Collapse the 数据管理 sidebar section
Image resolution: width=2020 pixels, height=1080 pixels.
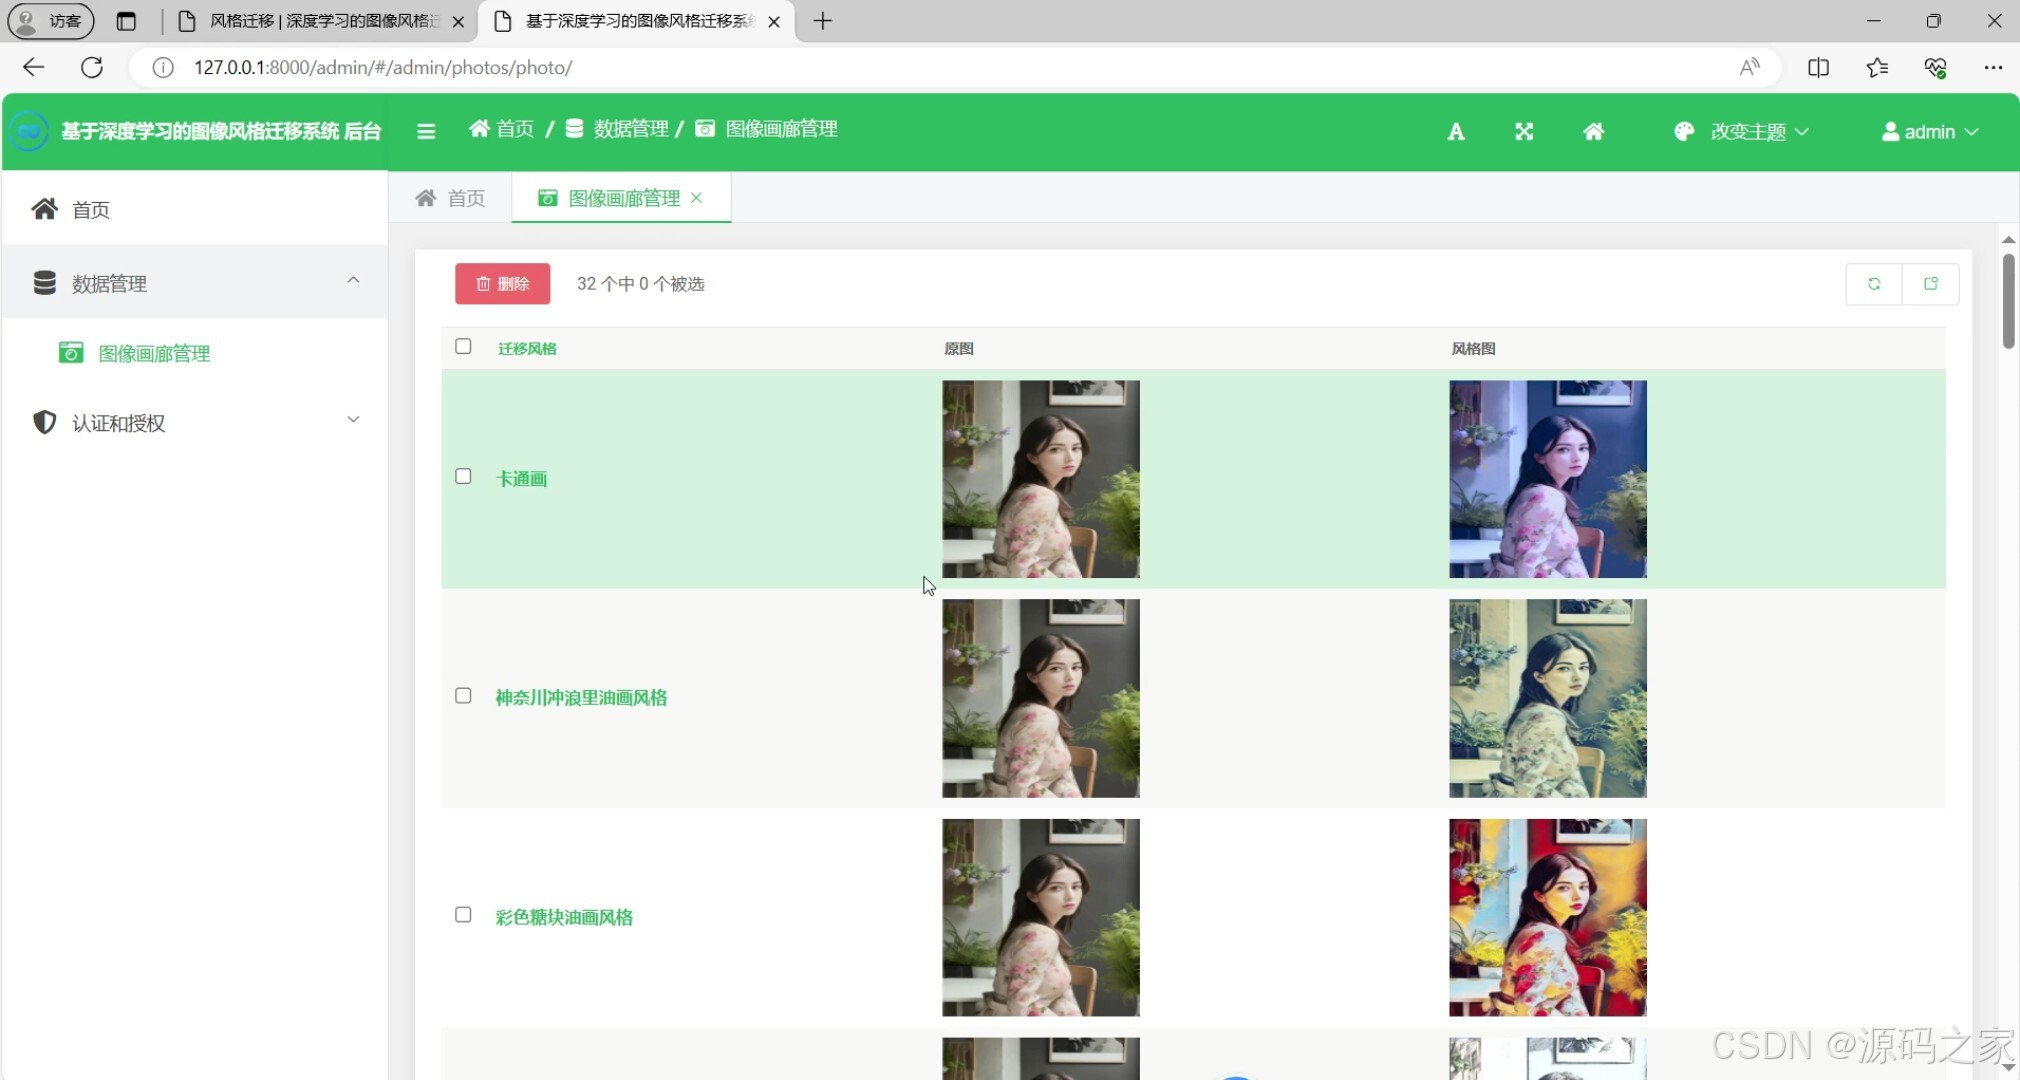pos(352,279)
